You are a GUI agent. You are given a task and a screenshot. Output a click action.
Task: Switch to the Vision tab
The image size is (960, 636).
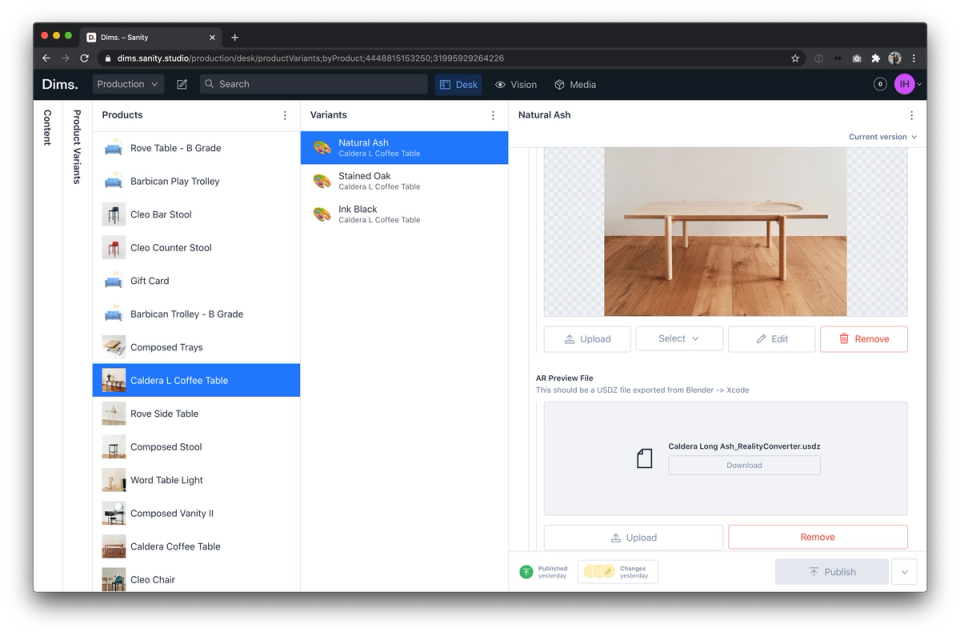pos(516,84)
